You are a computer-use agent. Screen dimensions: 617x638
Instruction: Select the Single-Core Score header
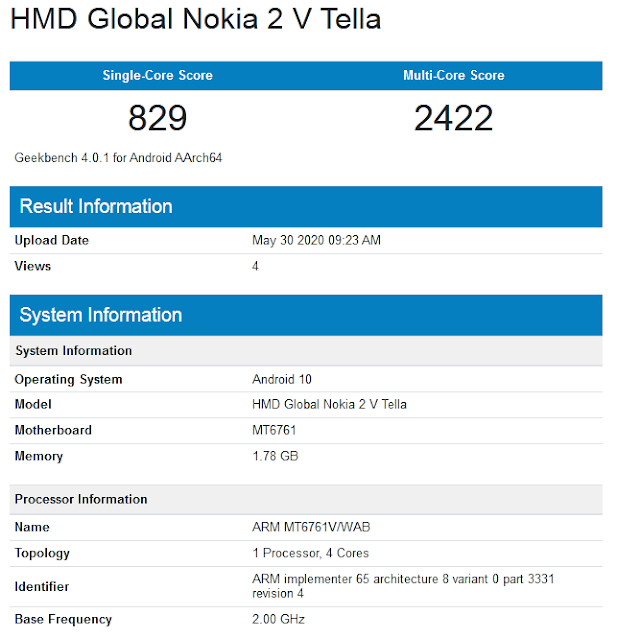tap(158, 75)
